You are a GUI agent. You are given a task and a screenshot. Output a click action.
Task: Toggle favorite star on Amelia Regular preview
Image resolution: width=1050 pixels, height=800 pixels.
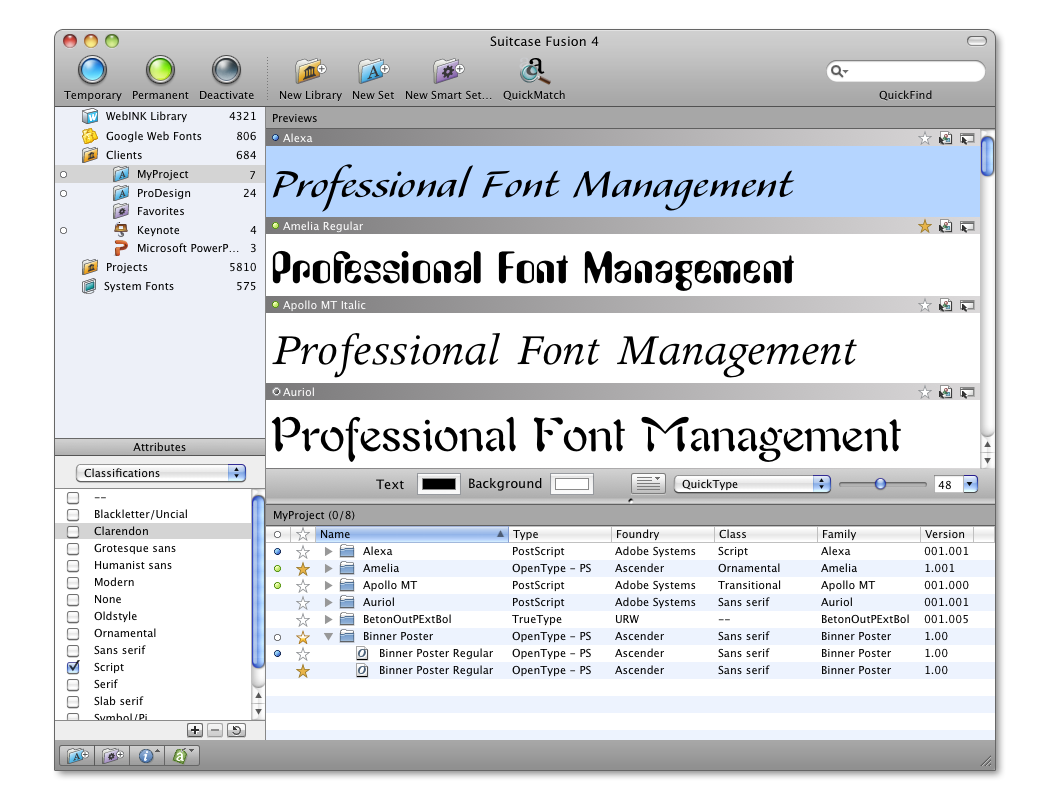pyautogui.click(x=925, y=226)
